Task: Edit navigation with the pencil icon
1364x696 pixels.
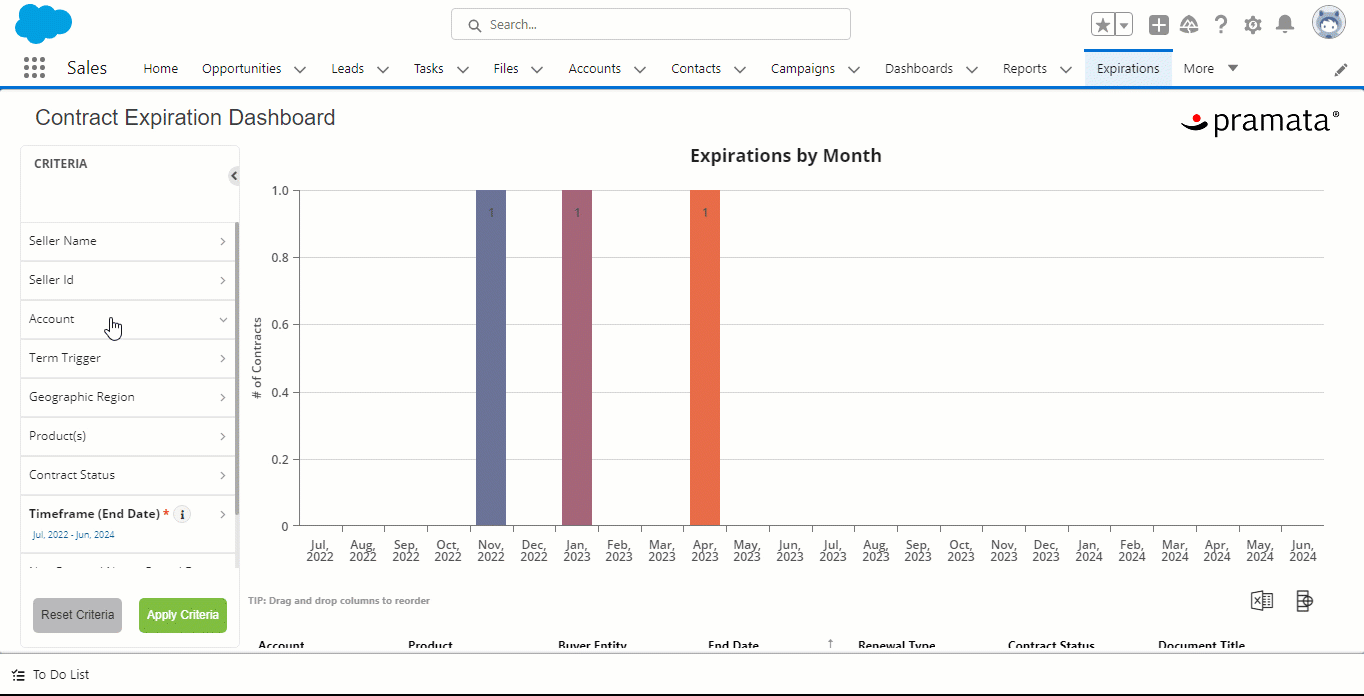Action: coord(1341,69)
